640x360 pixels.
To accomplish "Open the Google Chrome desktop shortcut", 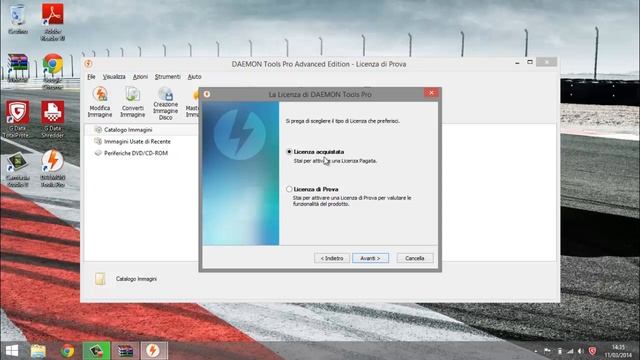I will 53,71.
